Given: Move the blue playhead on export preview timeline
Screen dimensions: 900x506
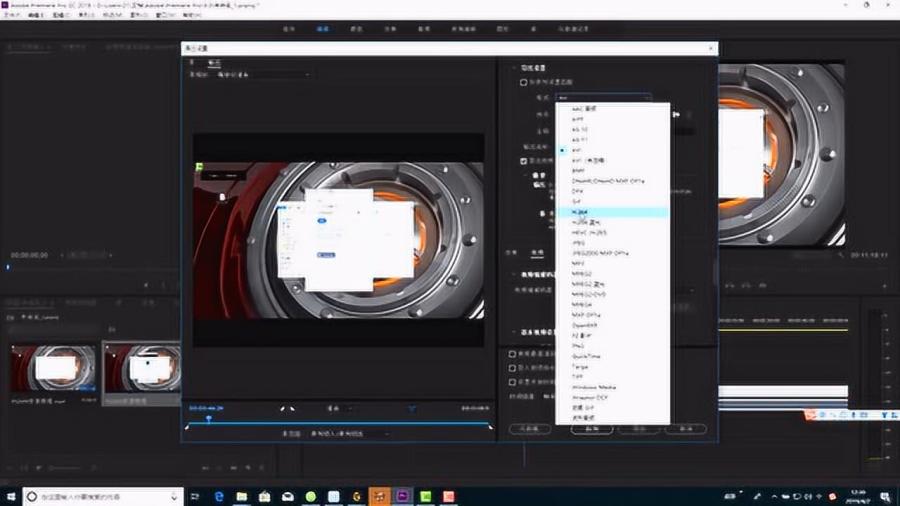Looking at the screenshot, I should point(209,419).
